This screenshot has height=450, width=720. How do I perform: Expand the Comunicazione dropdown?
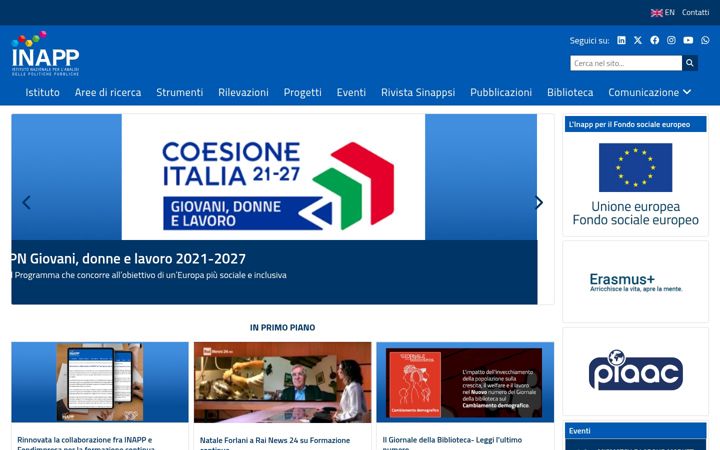click(649, 92)
